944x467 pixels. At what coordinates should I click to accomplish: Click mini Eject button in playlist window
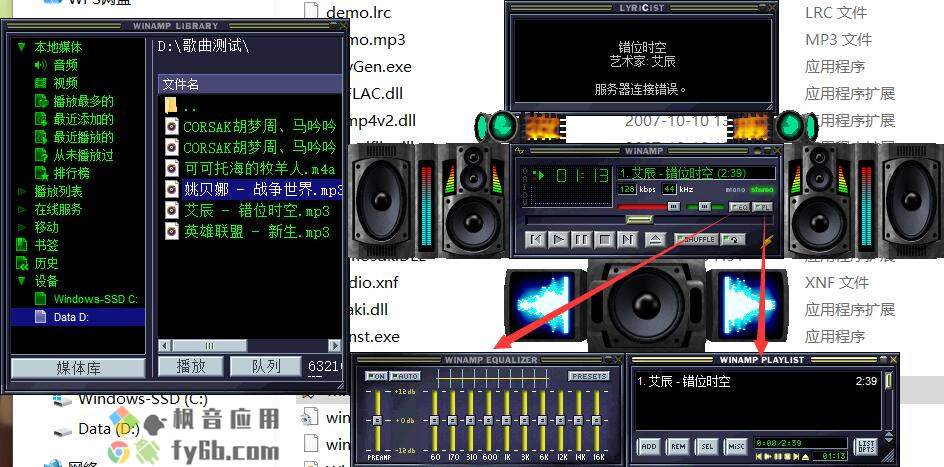tap(805, 456)
